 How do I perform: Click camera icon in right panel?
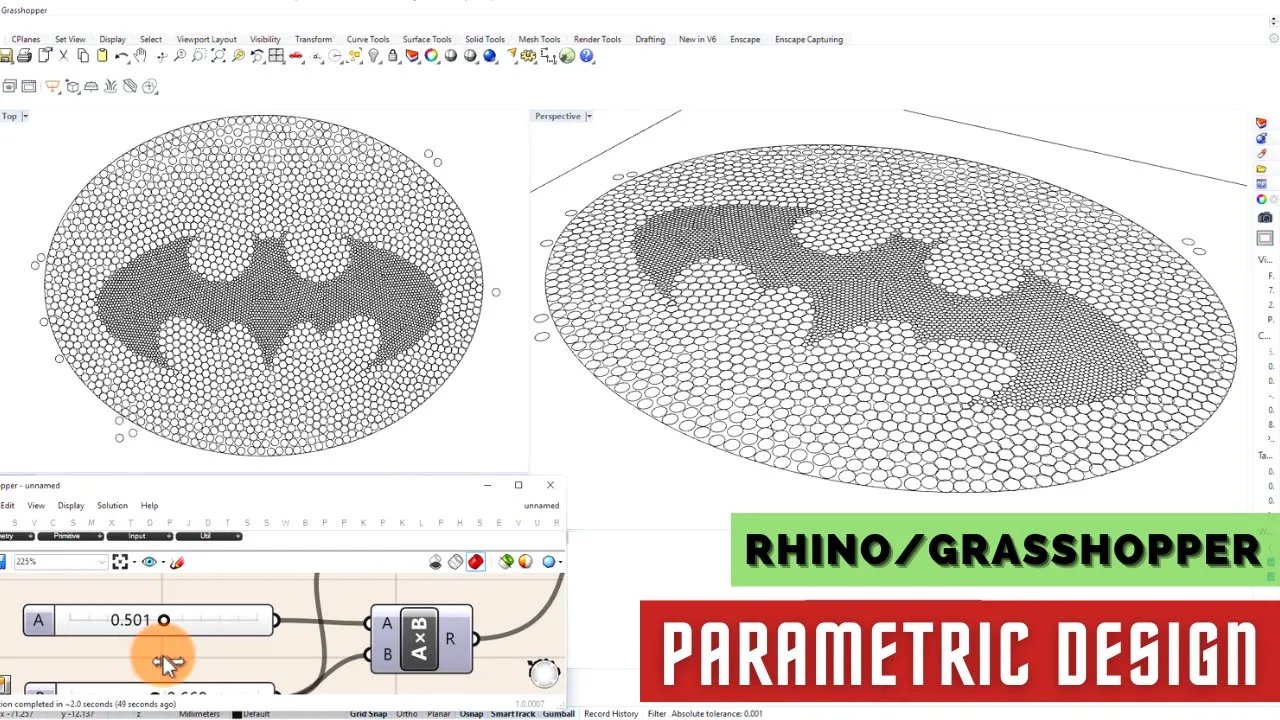[1265, 217]
